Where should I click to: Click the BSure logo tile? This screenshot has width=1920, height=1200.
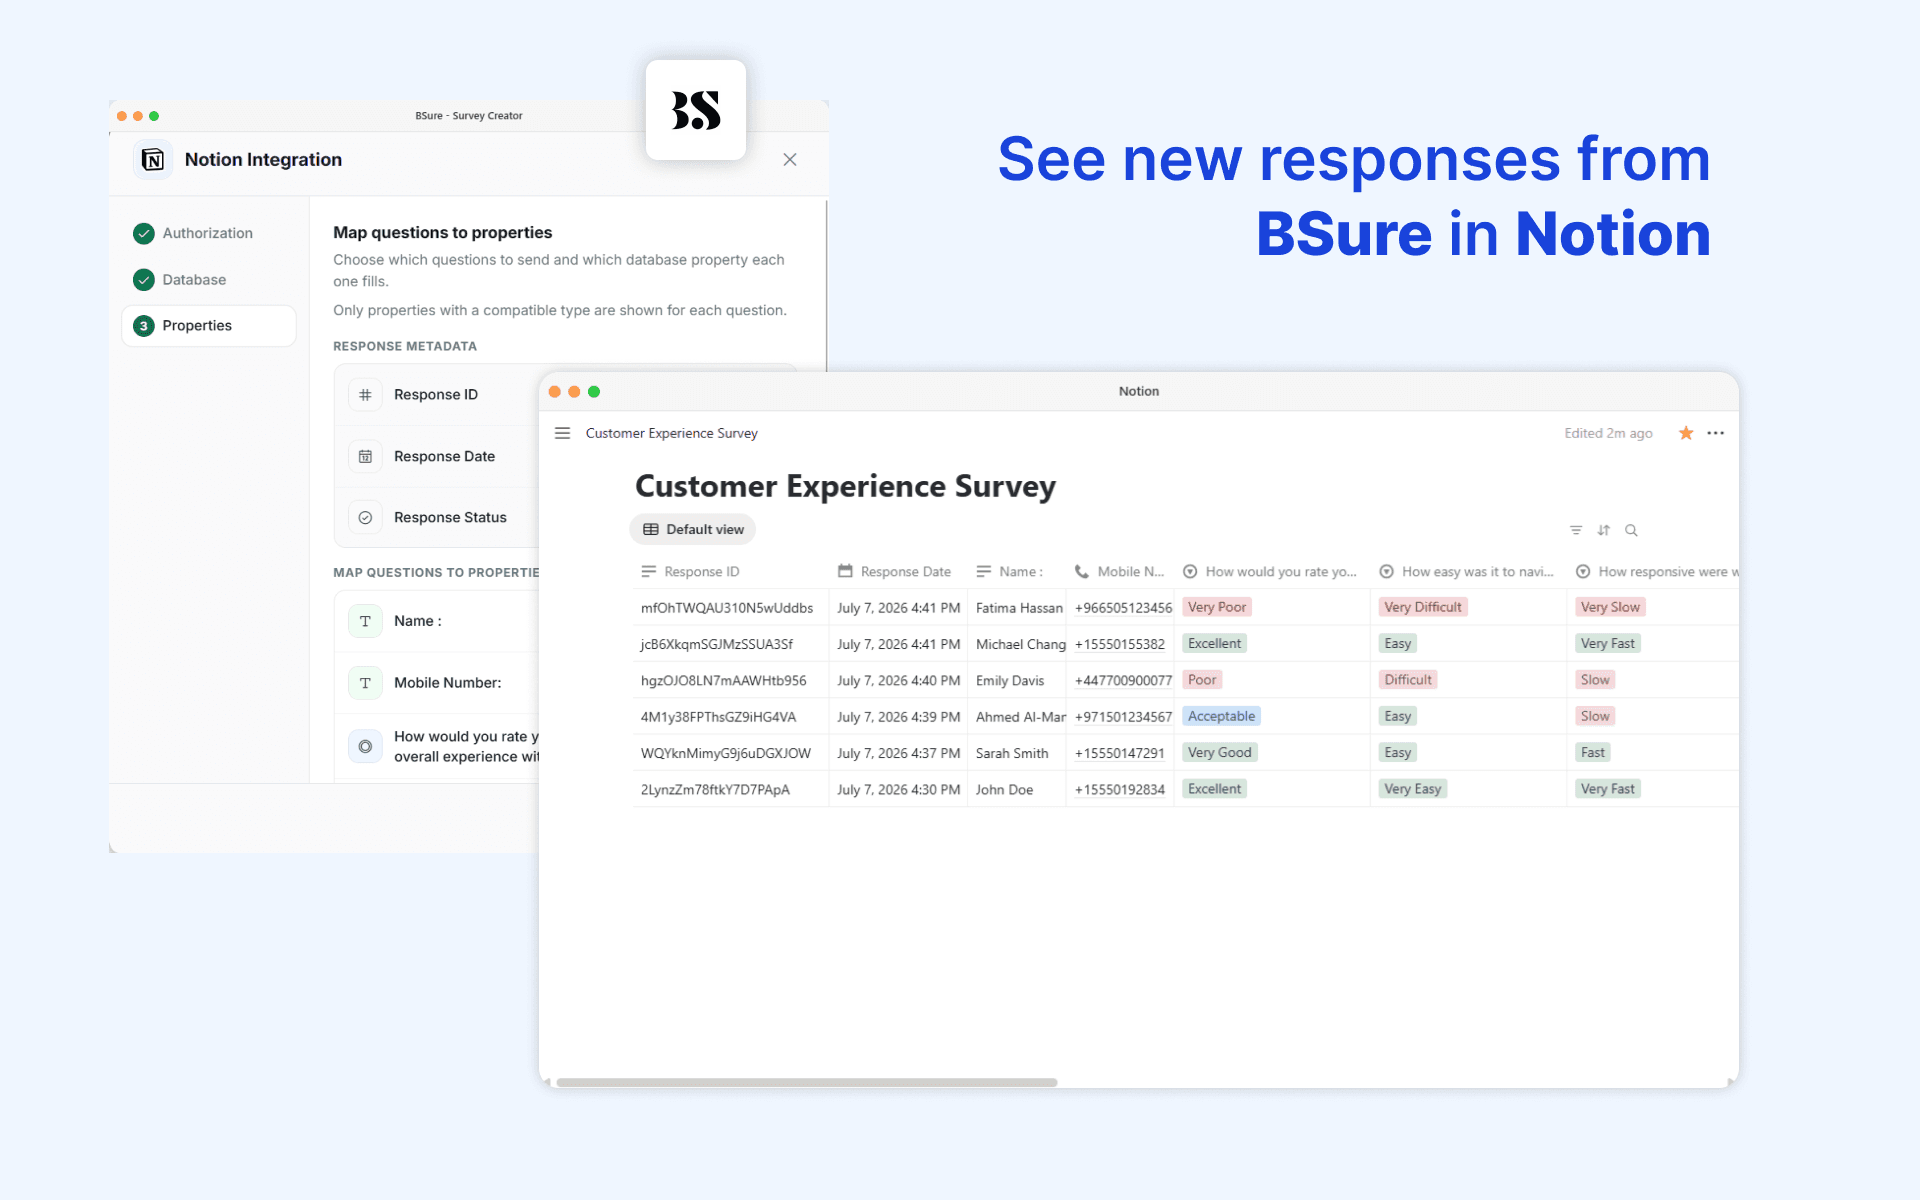pos(696,110)
